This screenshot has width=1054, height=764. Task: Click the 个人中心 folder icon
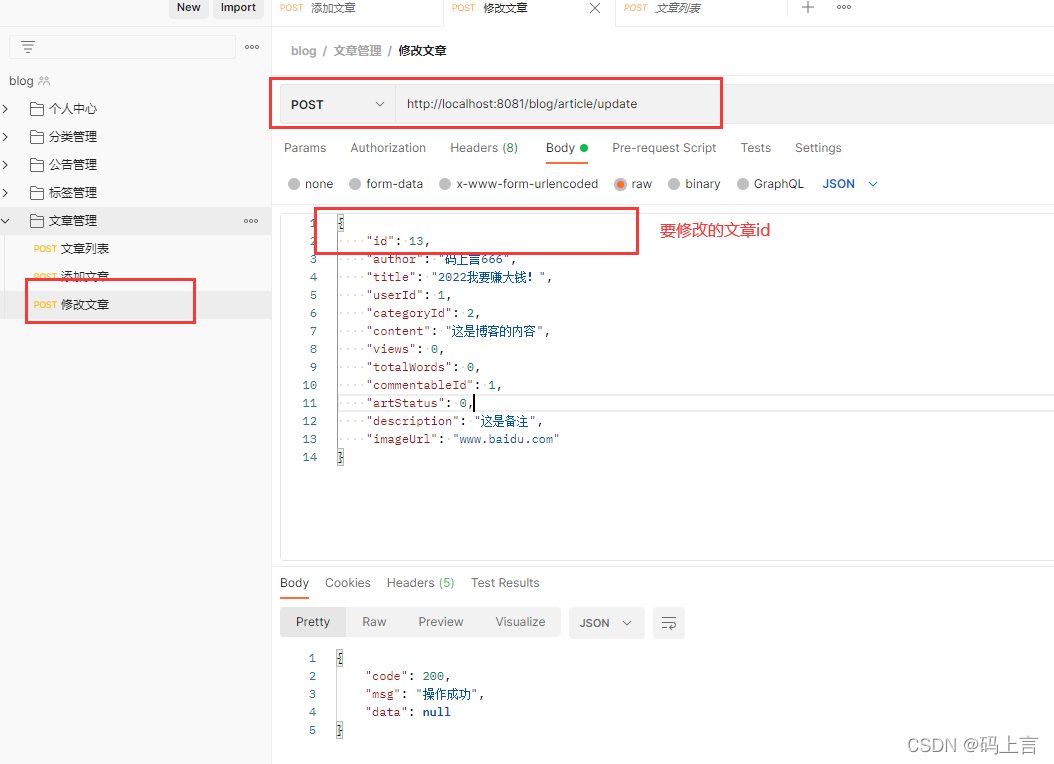[37, 109]
